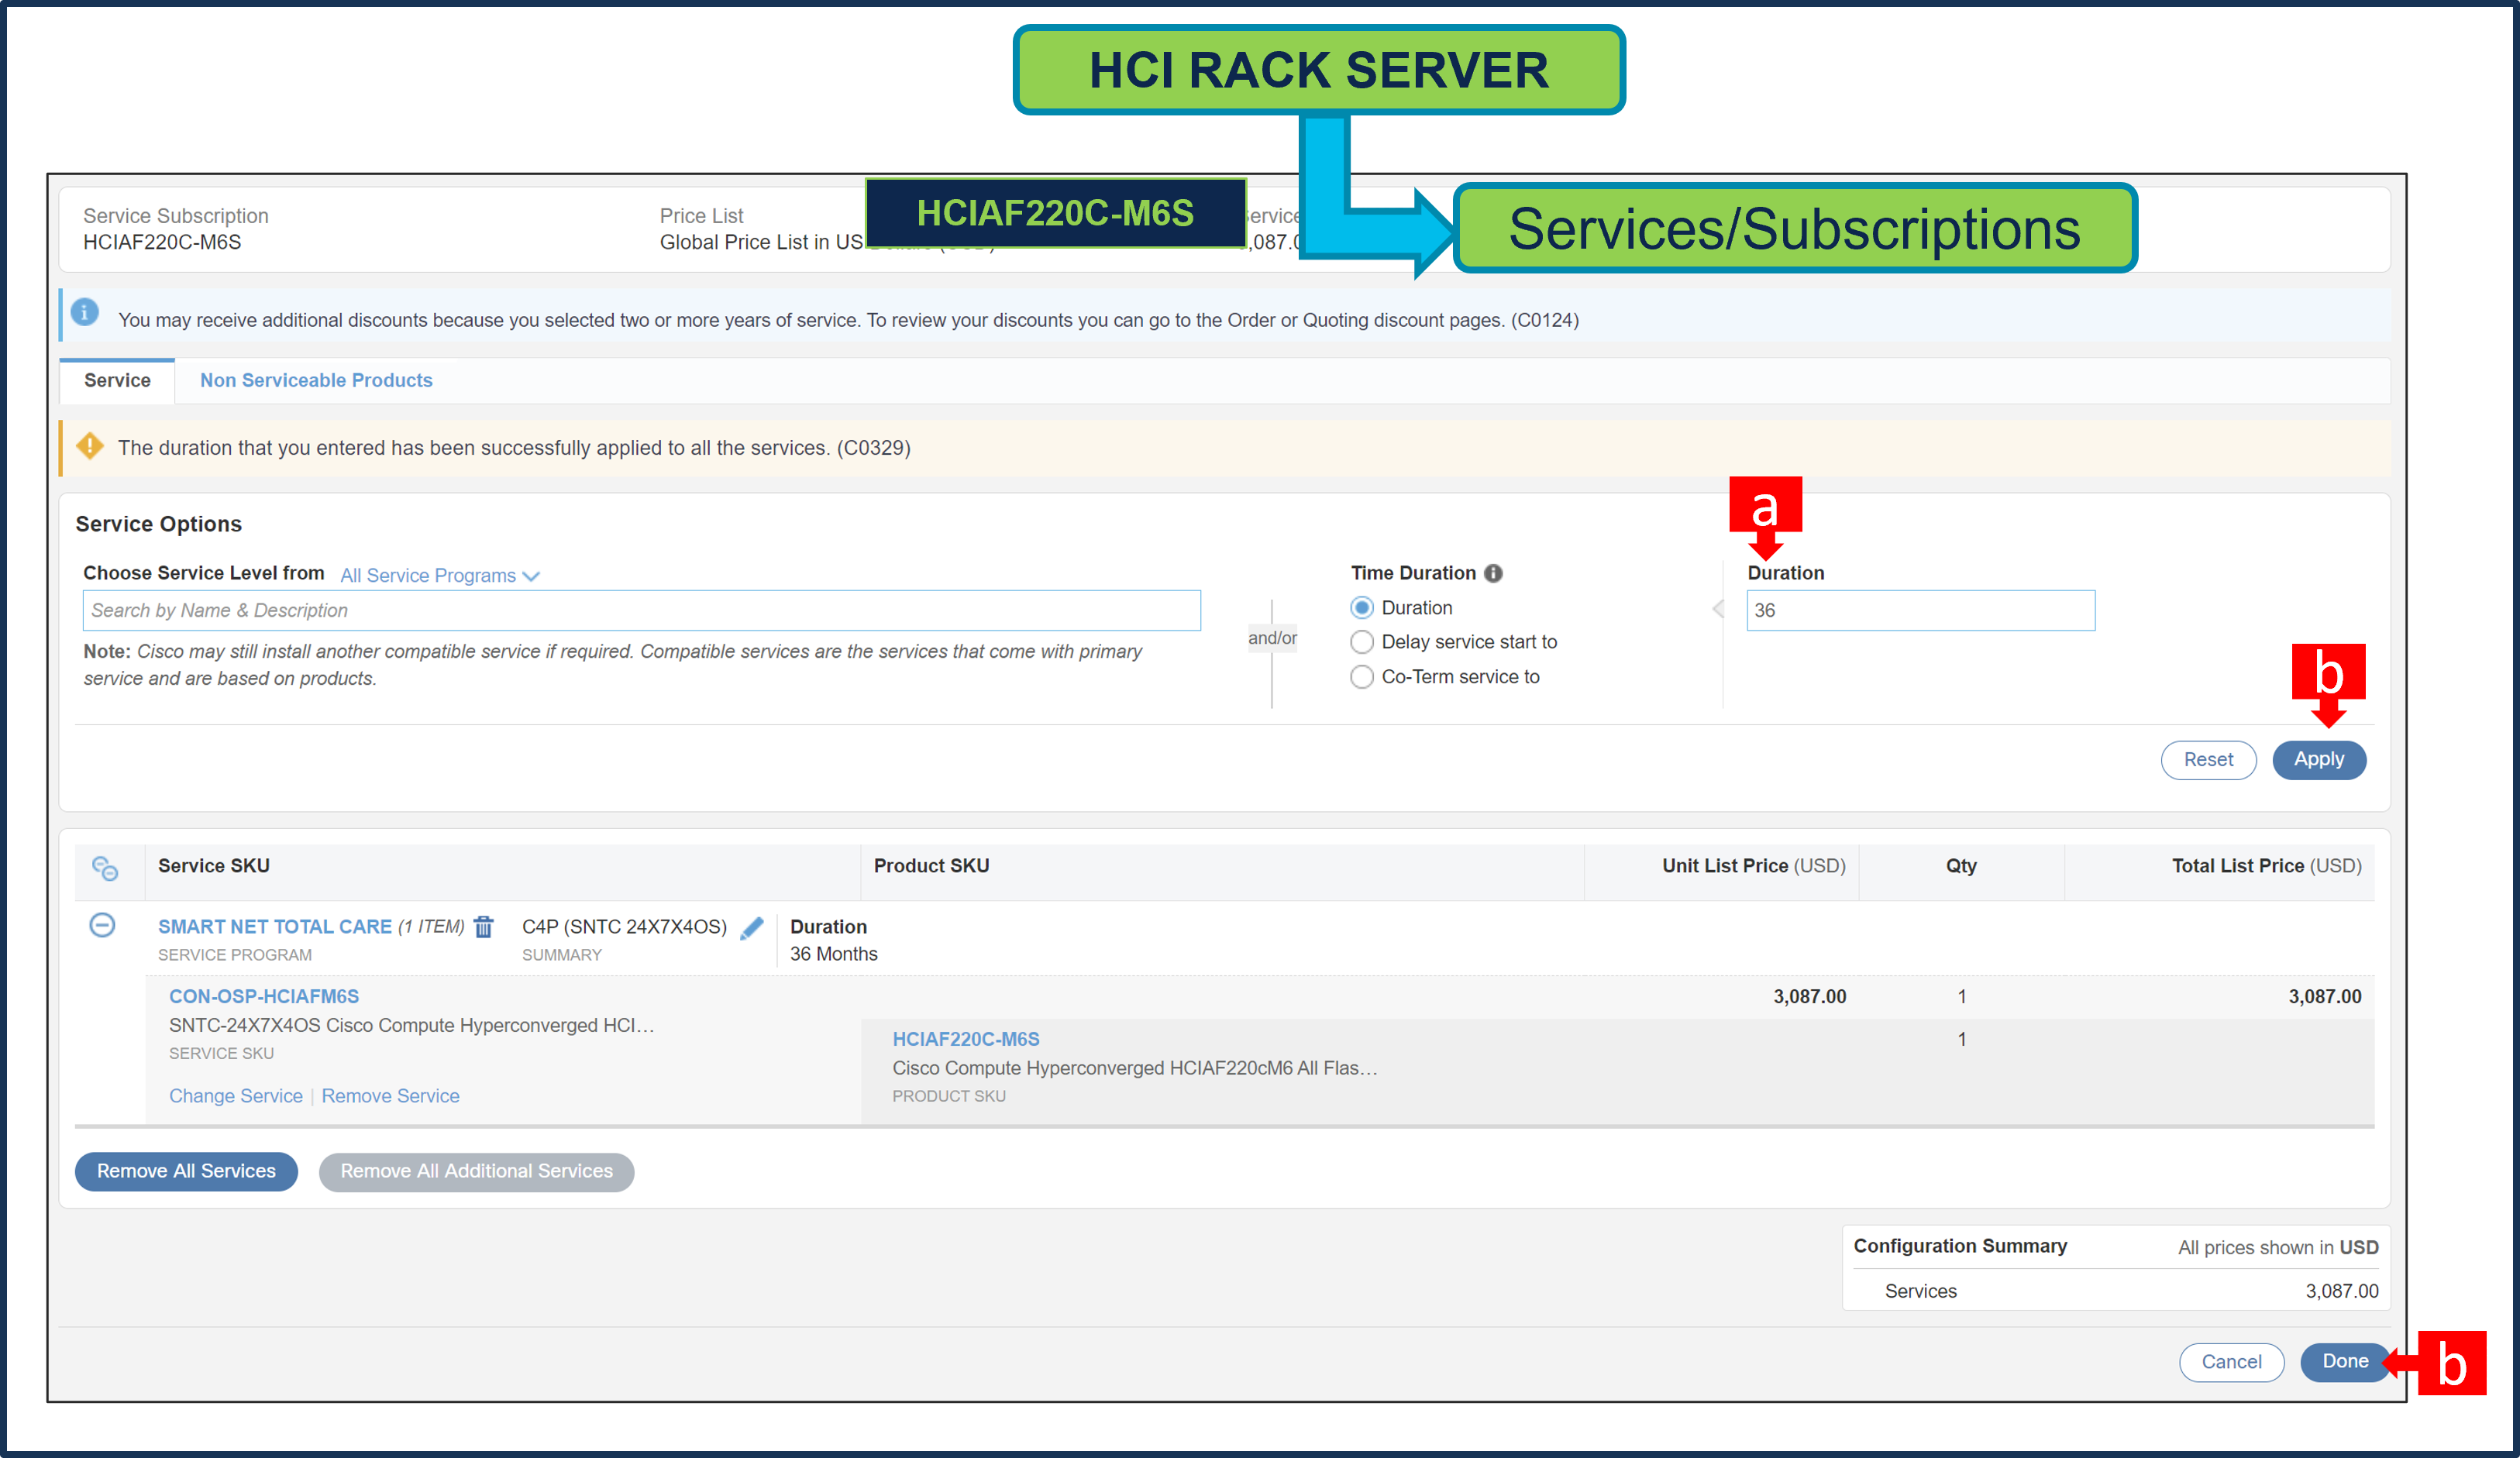Screen dimensions: 2520x1458
Task: Click the Product SKU column header
Action: (932, 867)
